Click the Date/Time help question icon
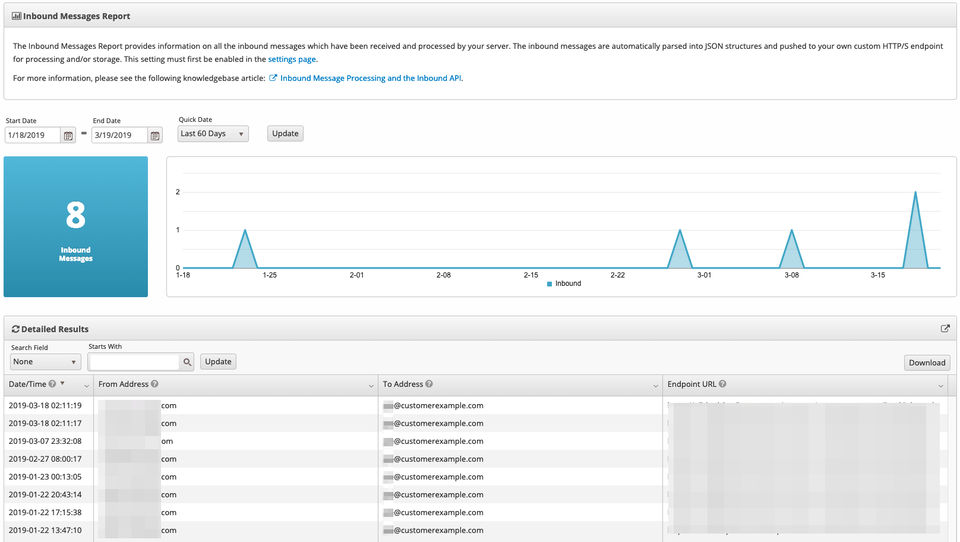960x542 pixels. click(53, 384)
